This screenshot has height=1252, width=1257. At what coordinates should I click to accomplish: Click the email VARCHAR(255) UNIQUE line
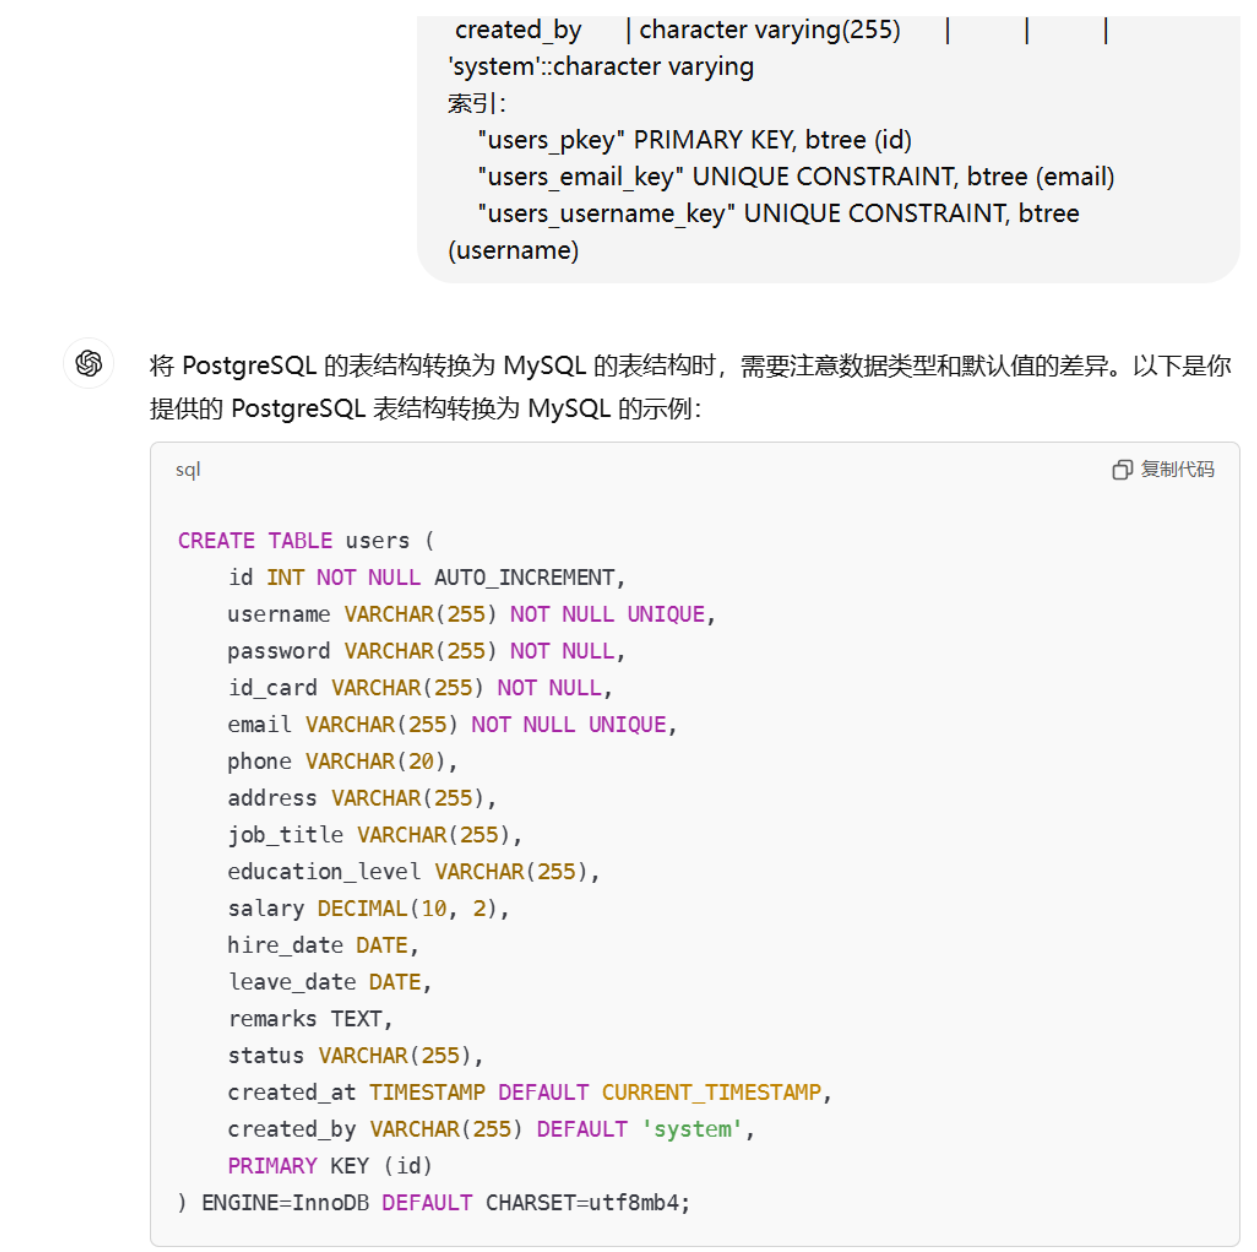pyautogui.click(x=451, y=724)
